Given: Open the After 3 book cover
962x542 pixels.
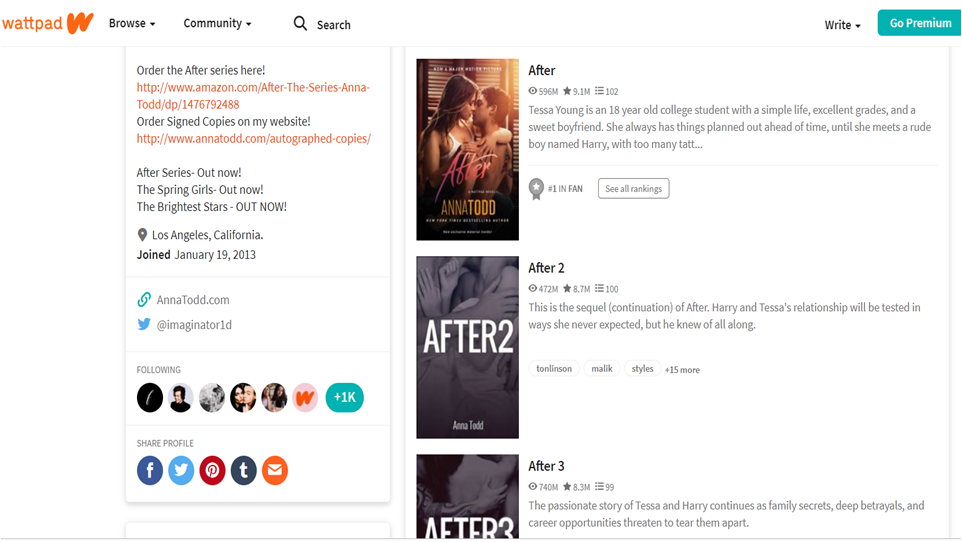Looking at the screenshot, I should (468, 496).
